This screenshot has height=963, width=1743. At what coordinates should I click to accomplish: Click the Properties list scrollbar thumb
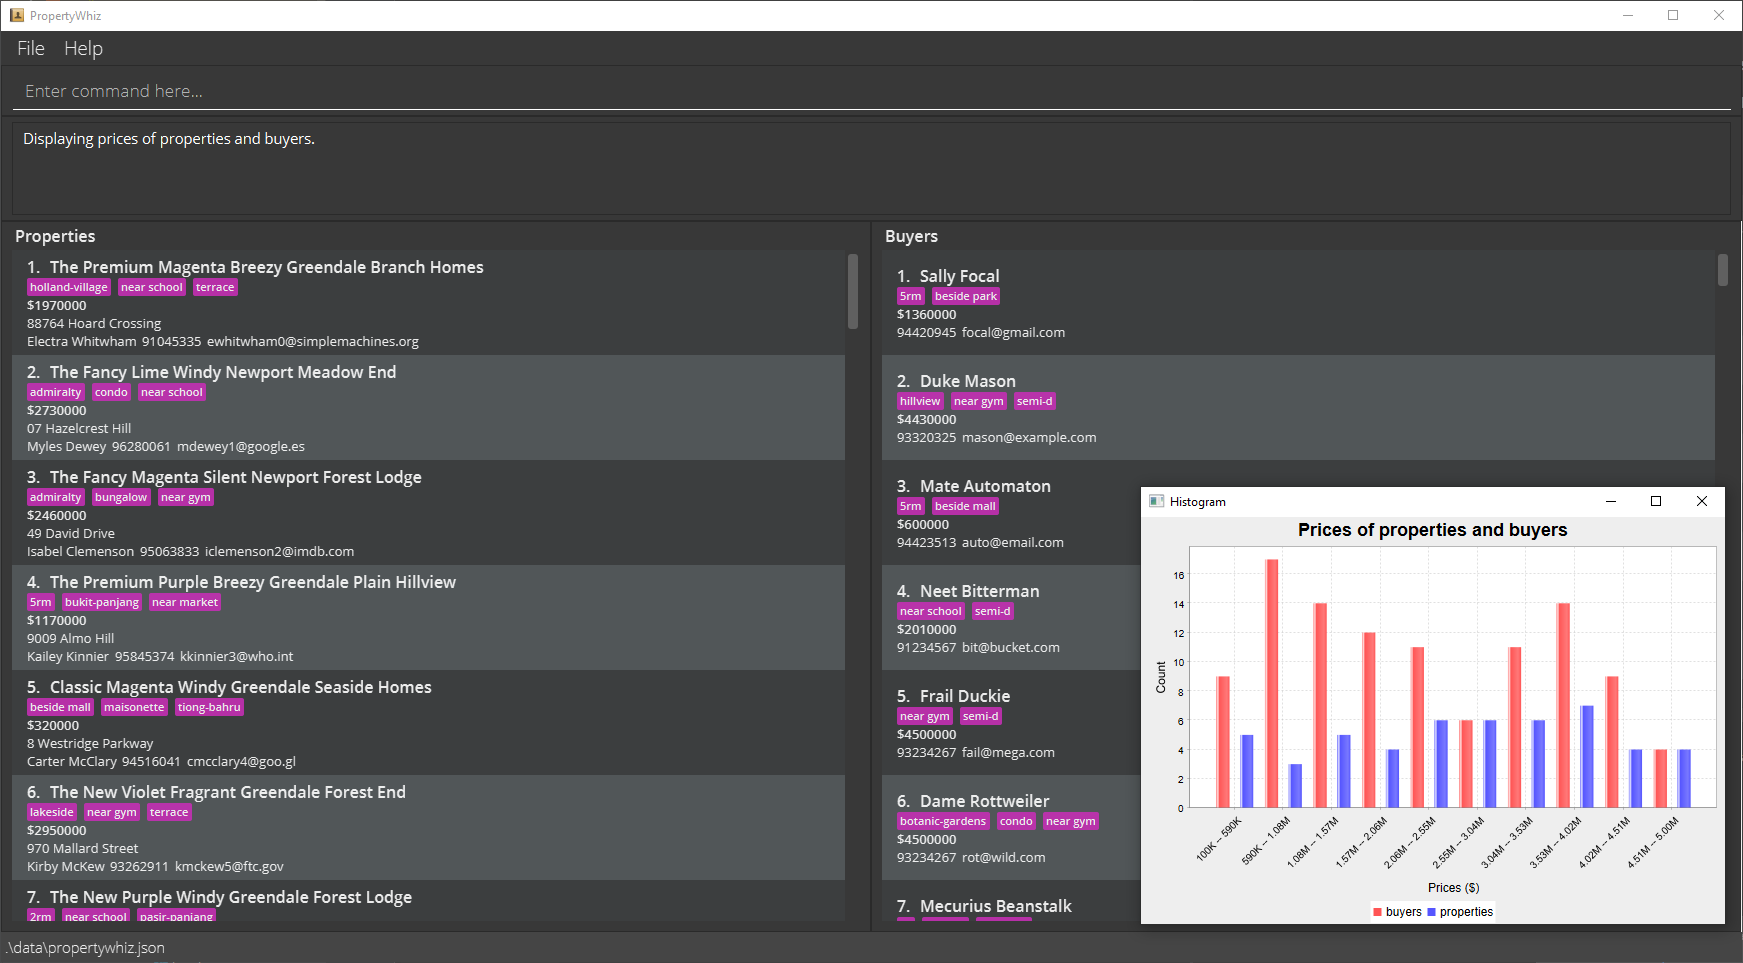(x=853, y=291)
